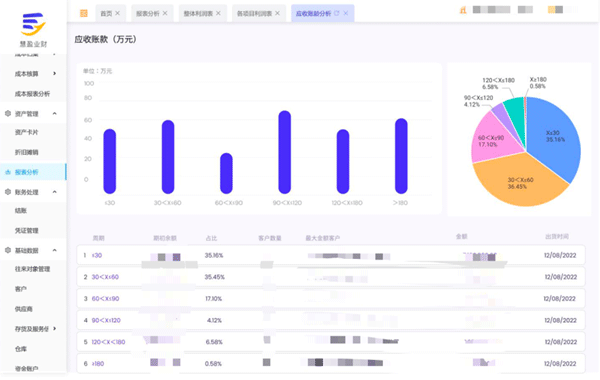This screenshot has height=380, width=600.
Task: Open the 120<X<180 period link in row 5
Action: coord(108,342)
